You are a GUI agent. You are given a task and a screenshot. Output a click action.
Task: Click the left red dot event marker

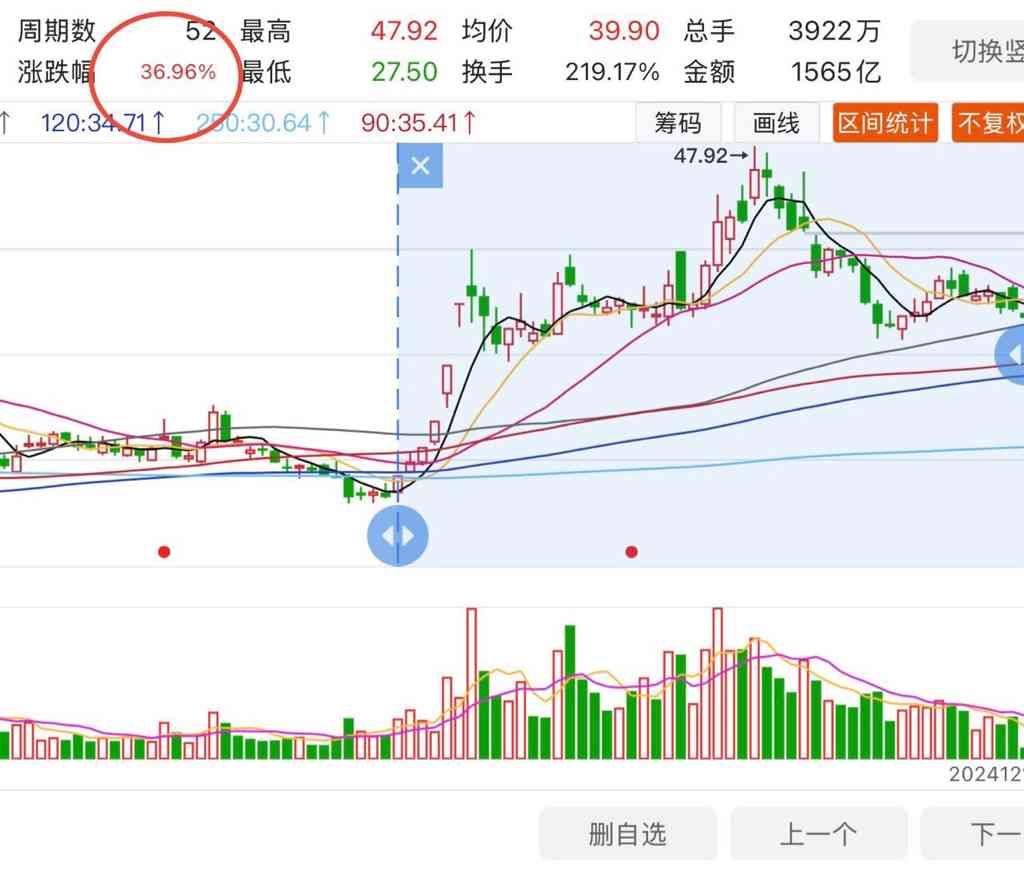click(164, 551)
